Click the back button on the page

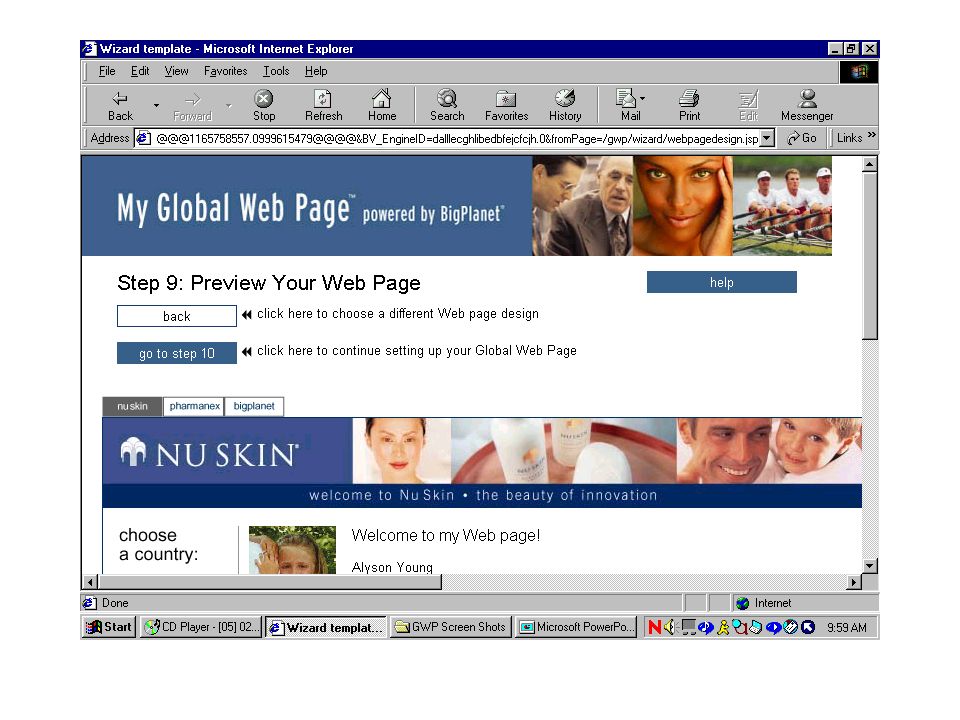pos(176,316)
